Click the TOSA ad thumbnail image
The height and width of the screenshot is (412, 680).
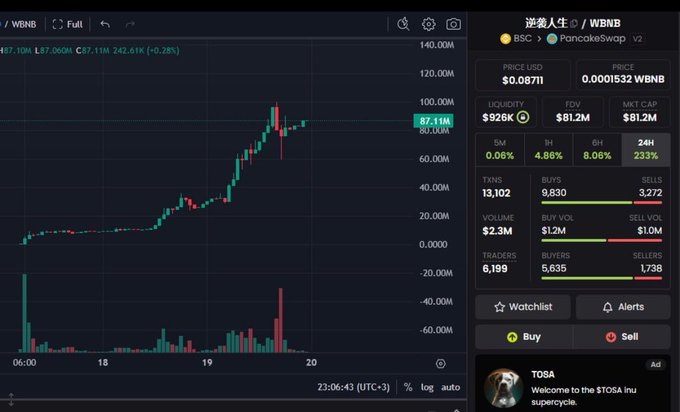(x=503, y=387)
